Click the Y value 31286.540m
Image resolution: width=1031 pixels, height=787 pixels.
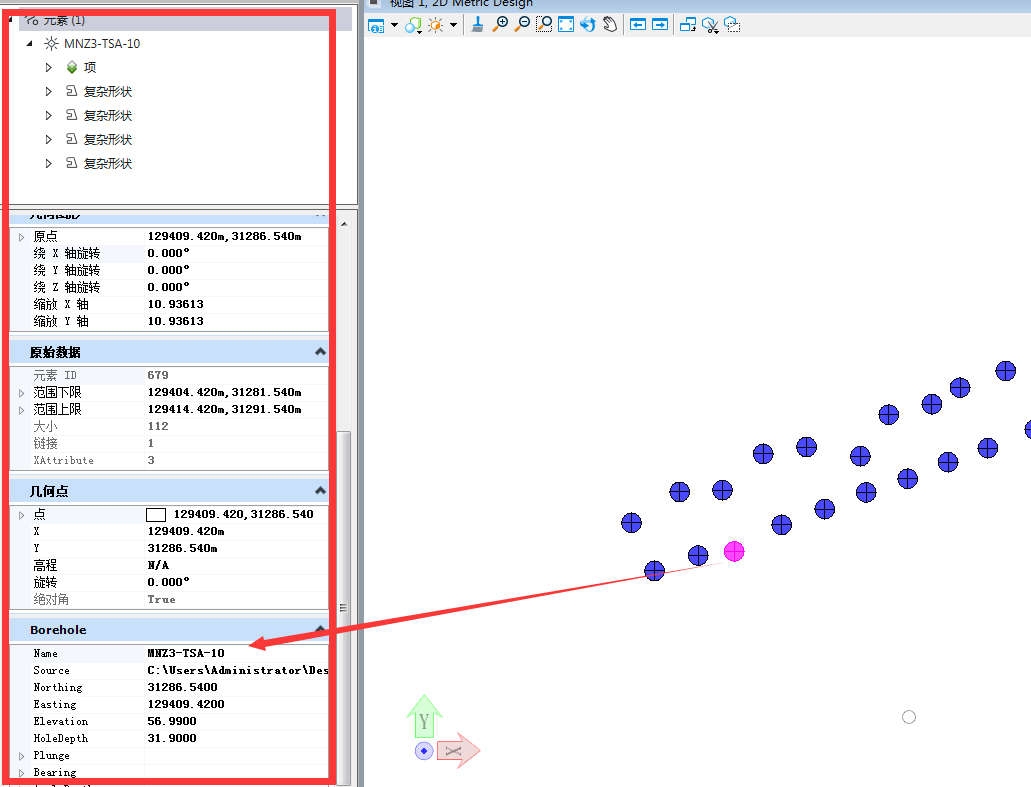click(x=182, y=549)
